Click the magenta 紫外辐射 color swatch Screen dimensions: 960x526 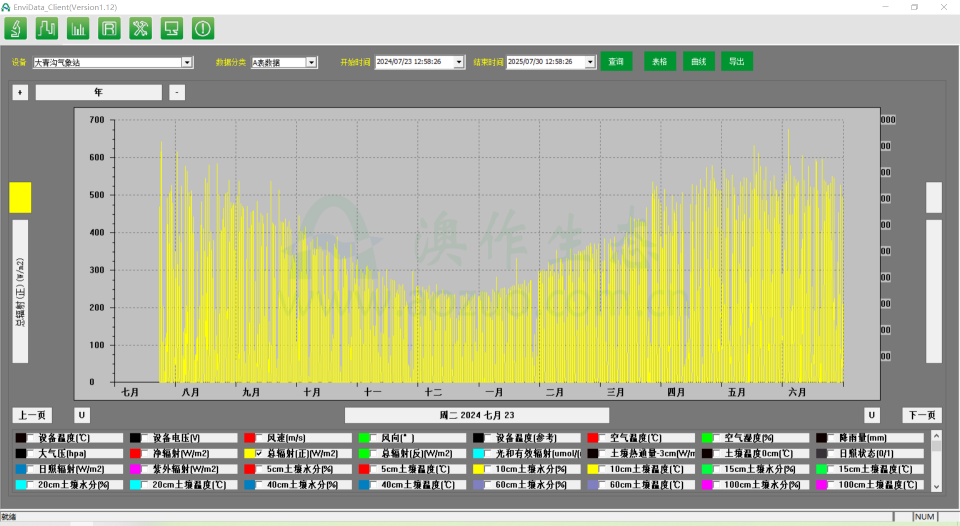click(135, 469)
